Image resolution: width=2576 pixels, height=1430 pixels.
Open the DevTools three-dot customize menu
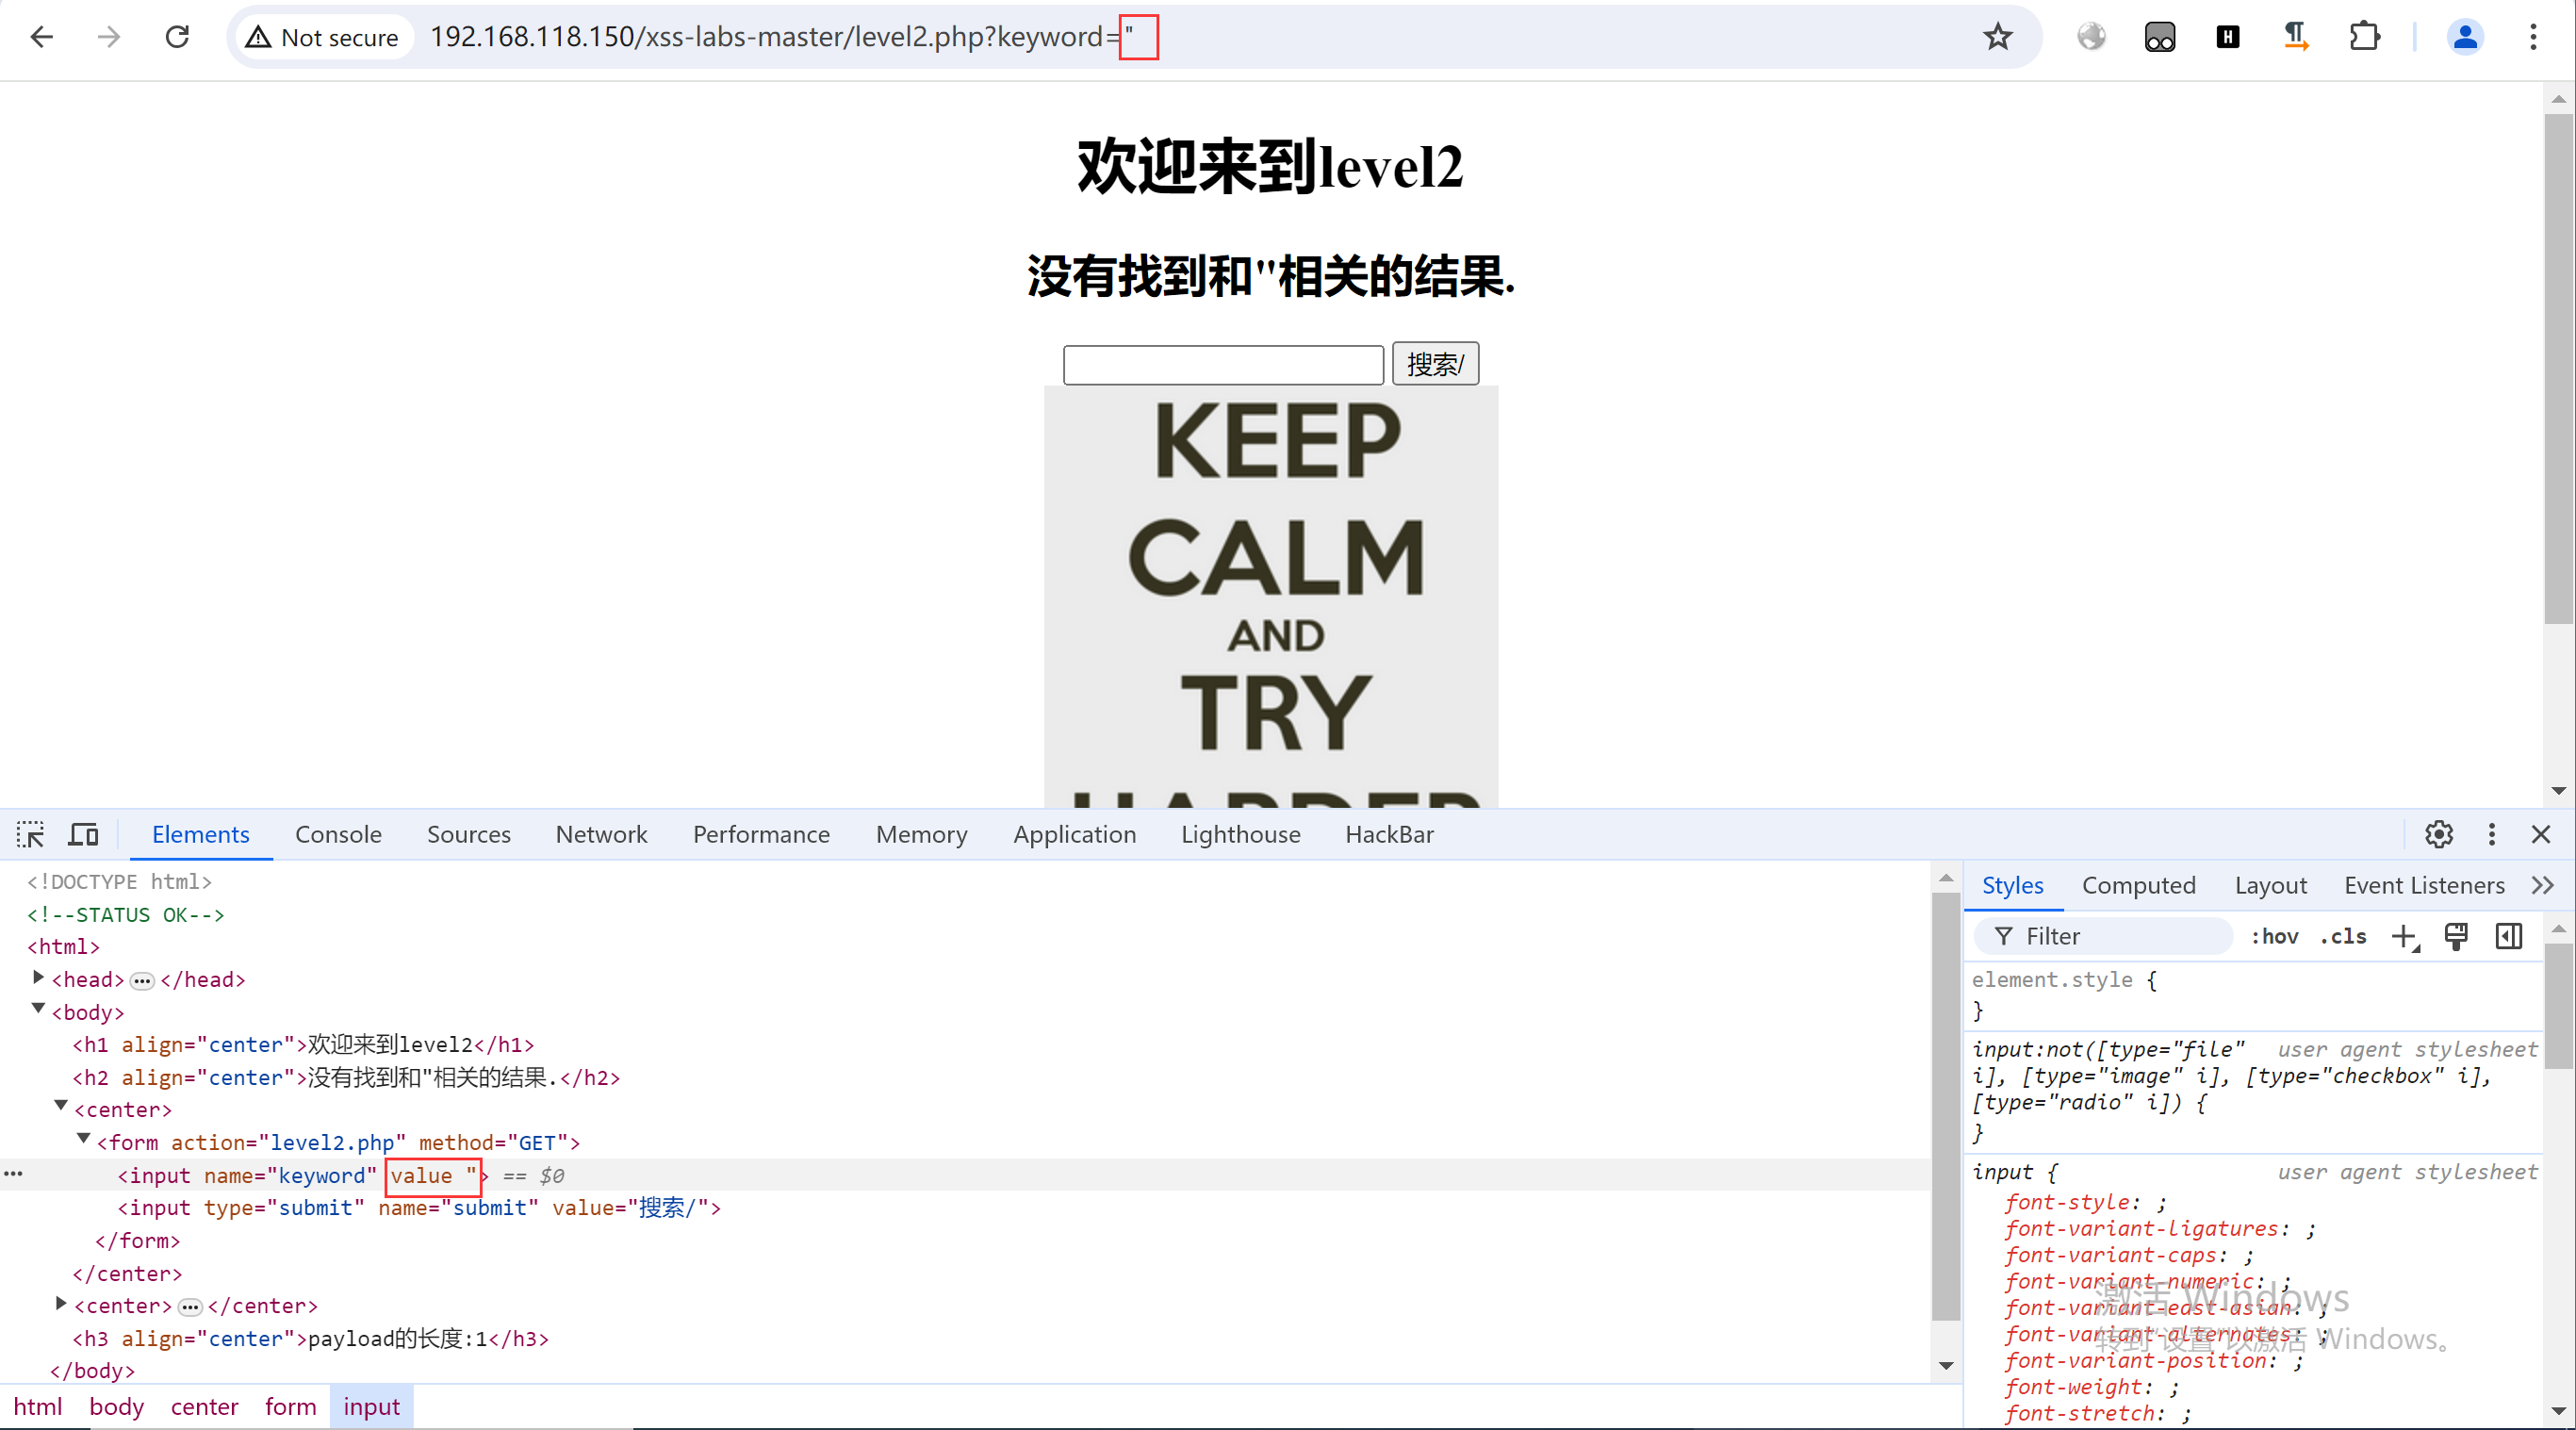coord(2491,834)
